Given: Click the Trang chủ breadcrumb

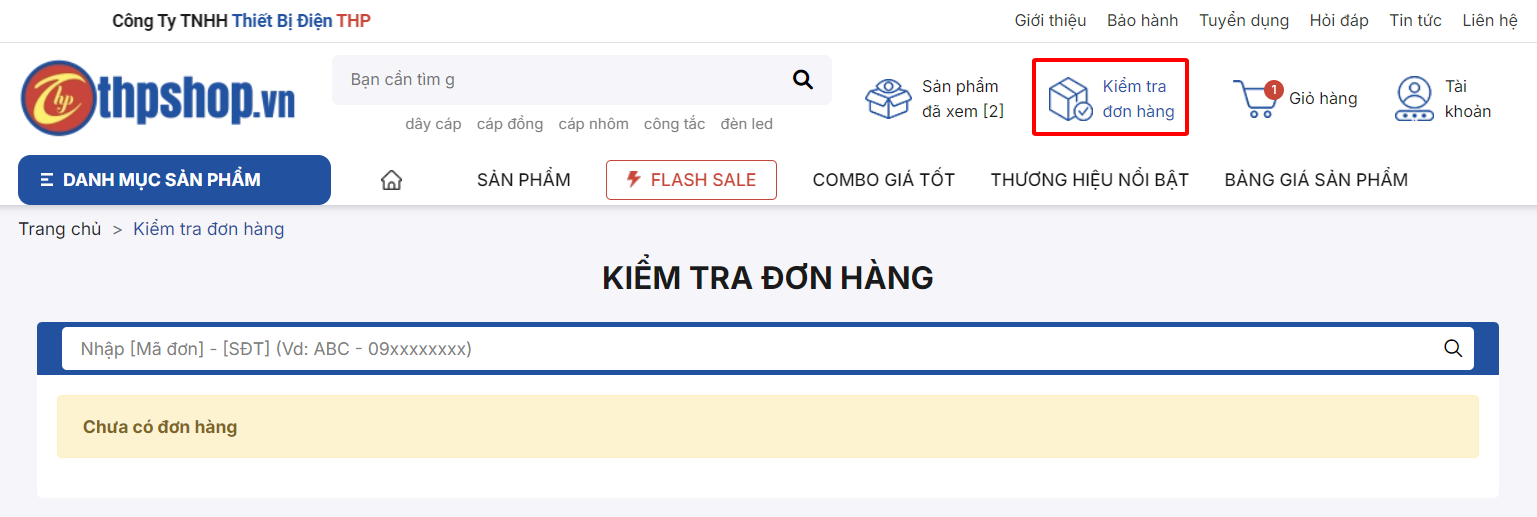Looking at the screenshot, I should [60, 229].
